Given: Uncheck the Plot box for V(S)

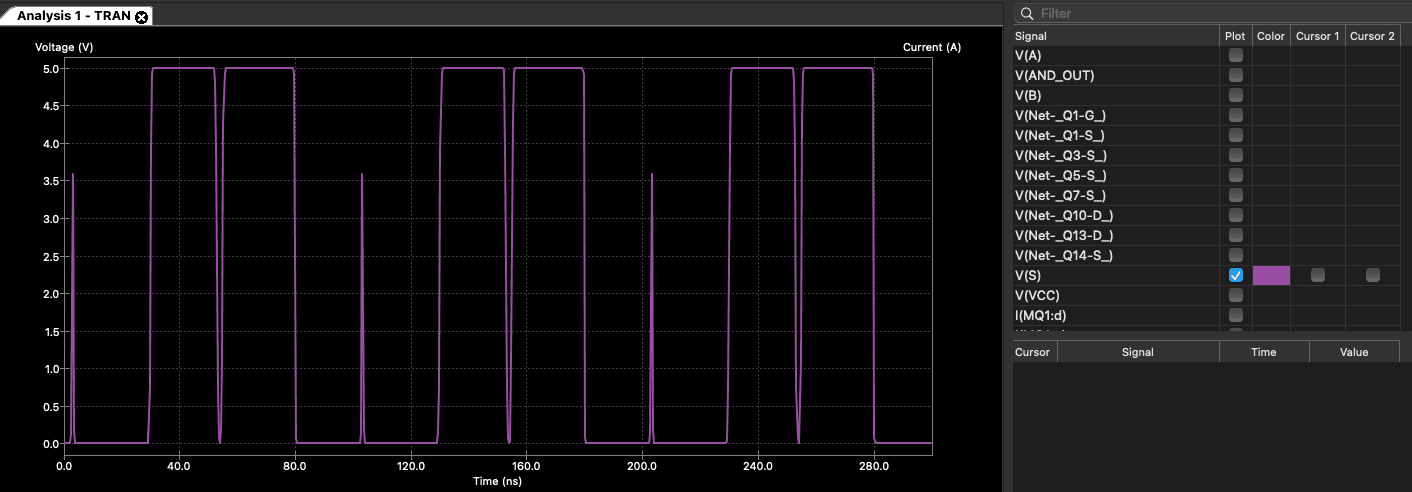Looking at the screenshot, I should tap(1236, 275).
